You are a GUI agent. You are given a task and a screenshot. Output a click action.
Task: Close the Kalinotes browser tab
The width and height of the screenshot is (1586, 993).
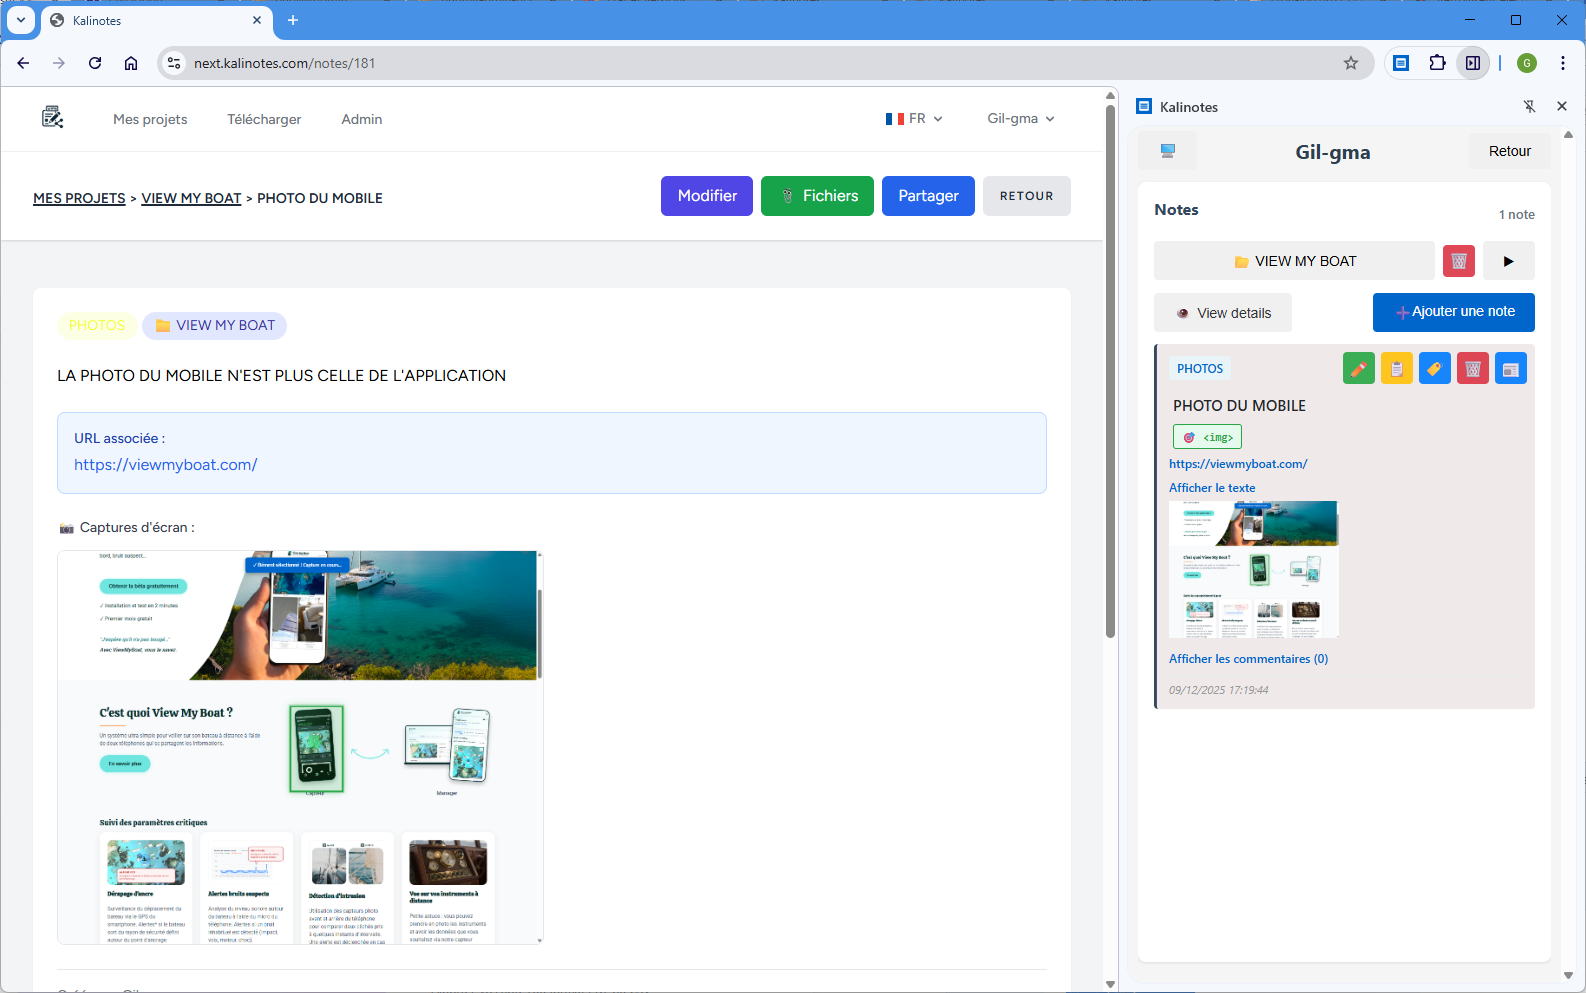click(x=257, y=20)
